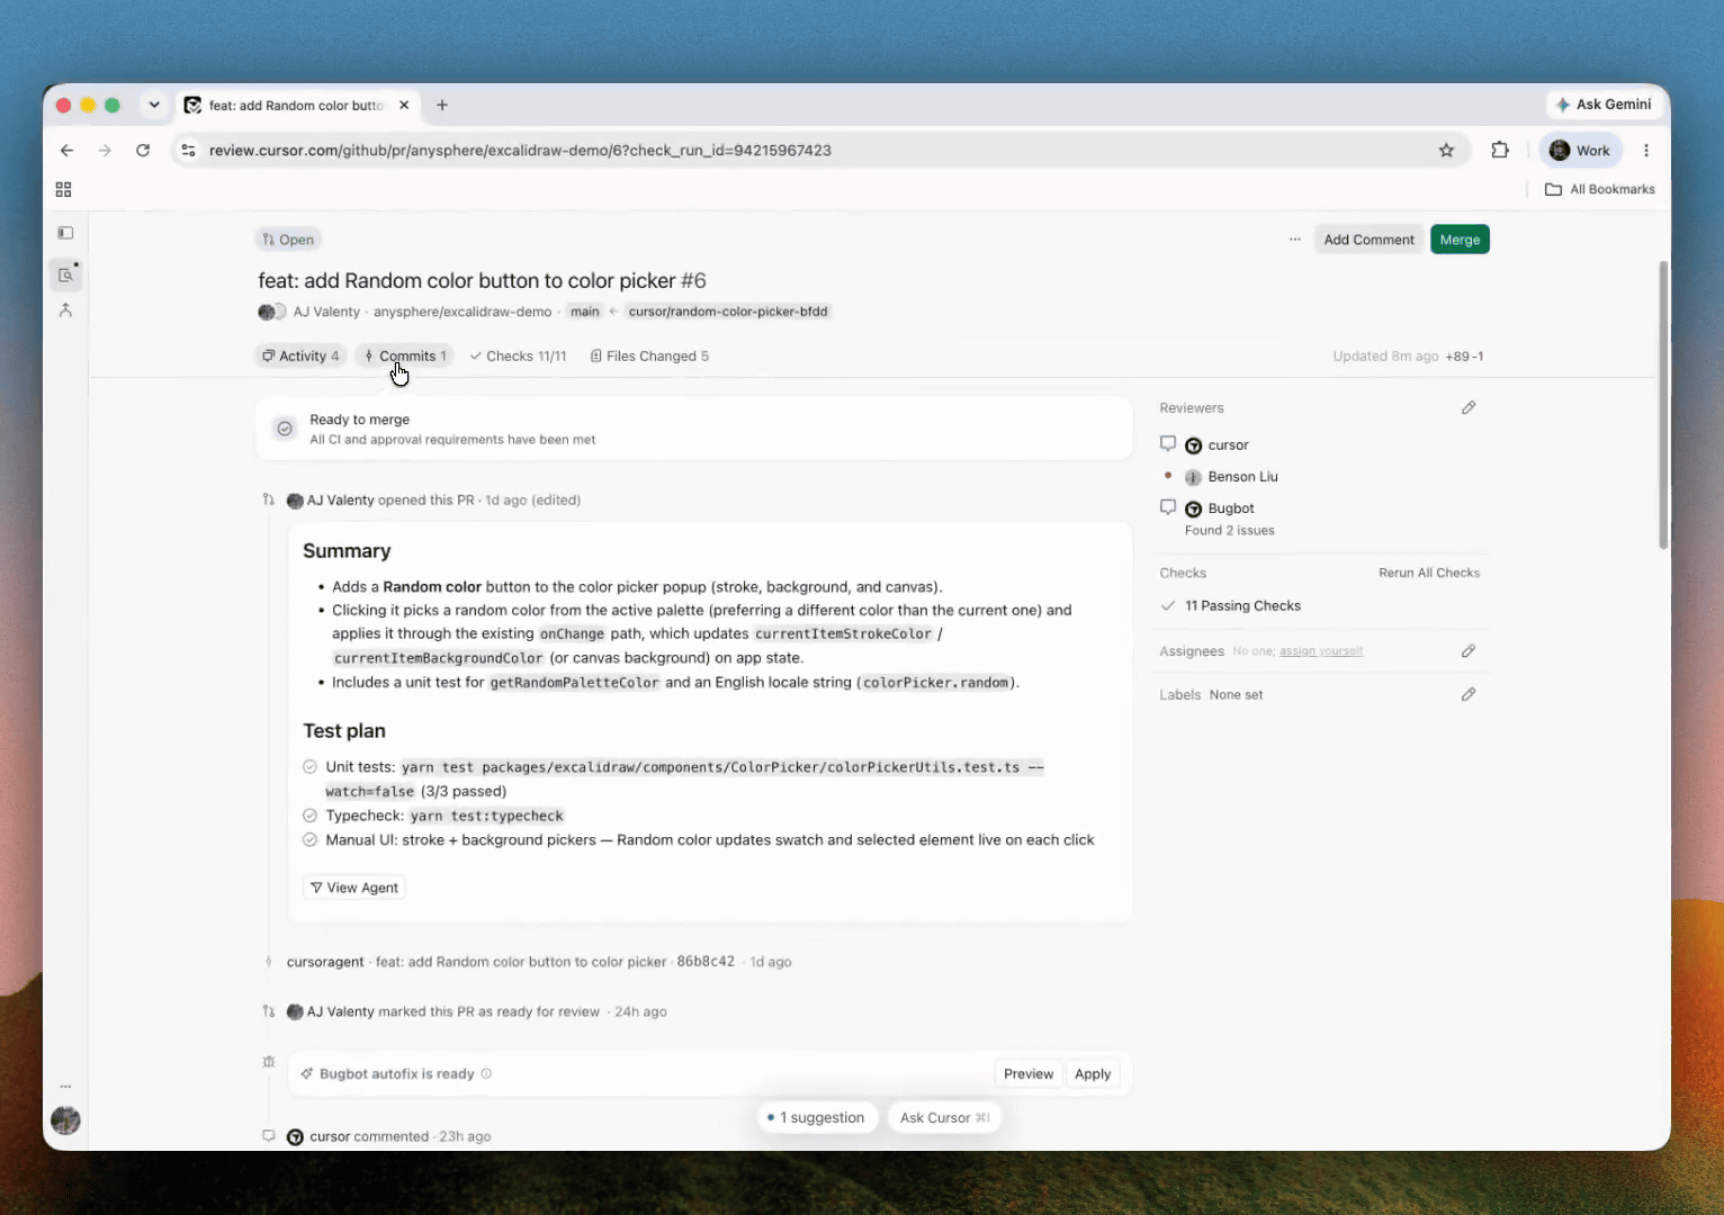Click the +89 -1 diff stats
The width and height of the screenshot is (1724, 1215).
[x=1464, y=356]
